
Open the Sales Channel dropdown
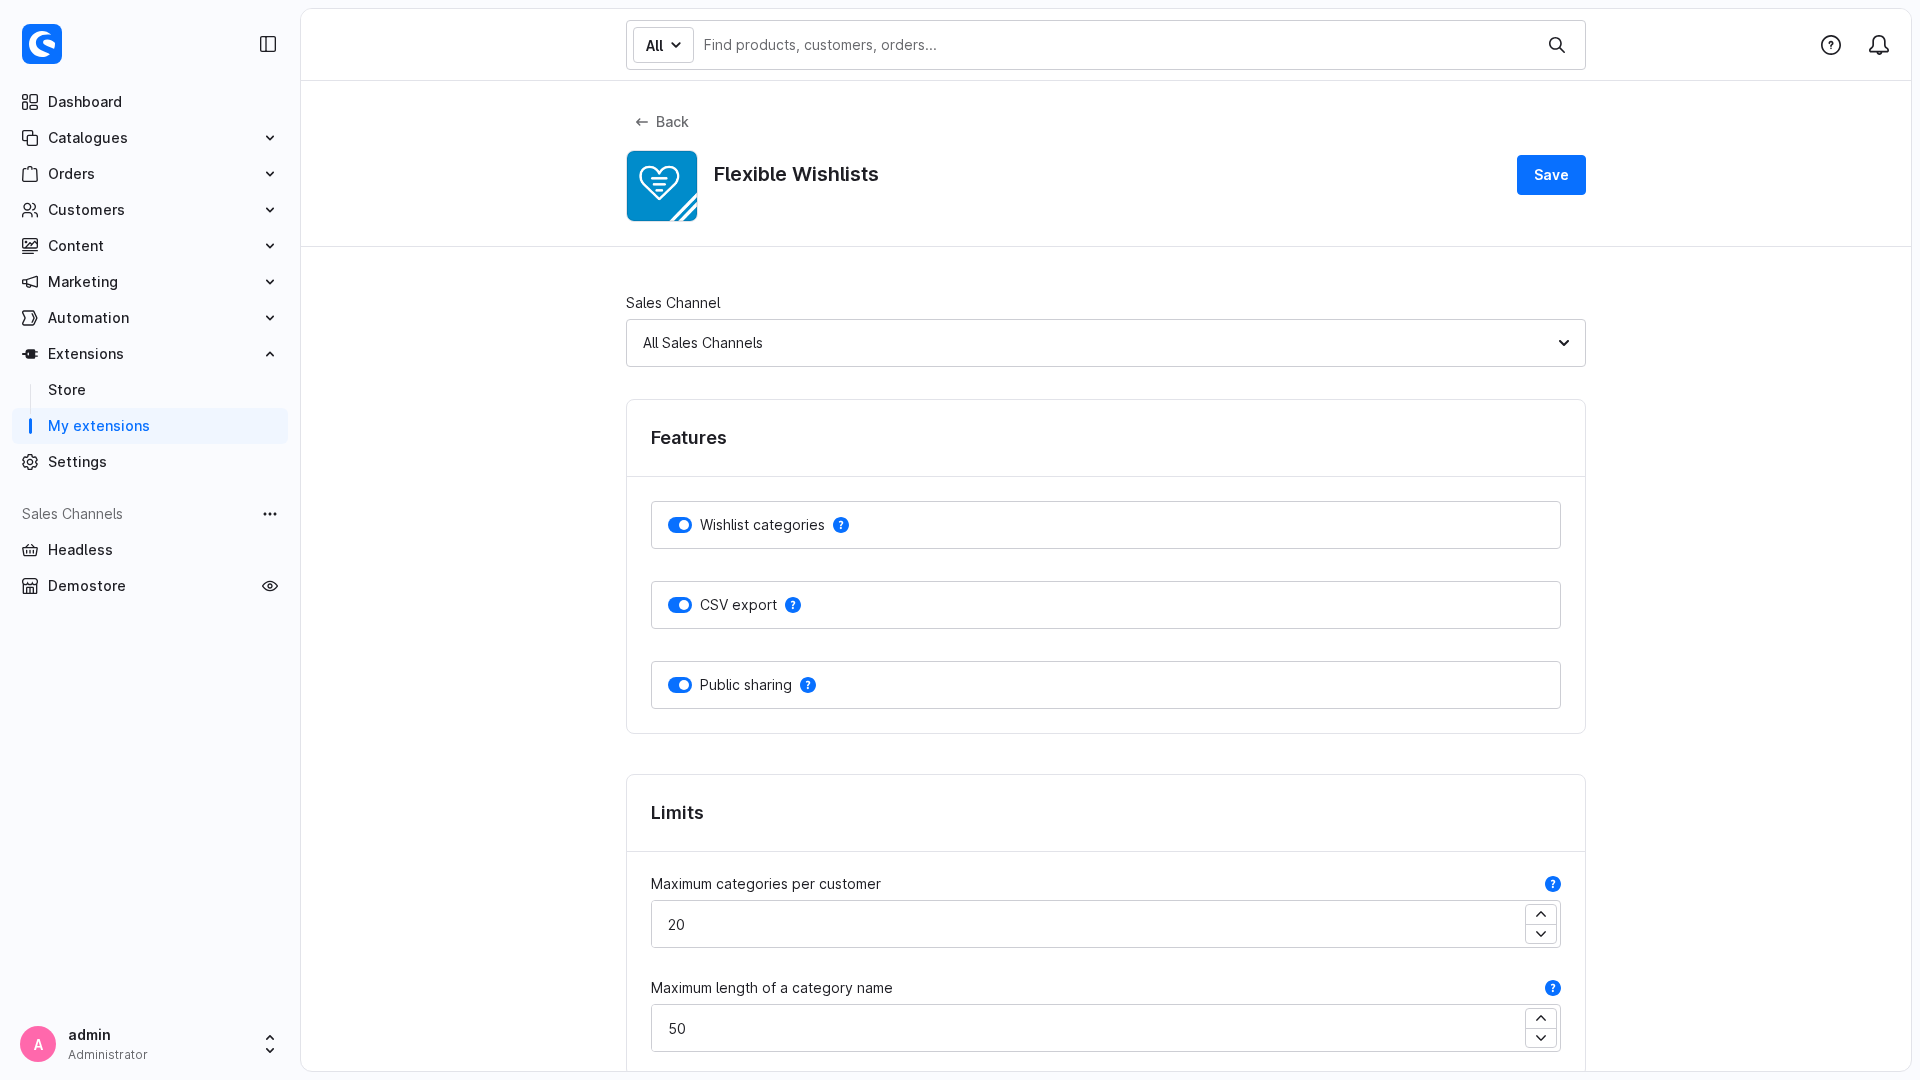[x=1106, y=343]
